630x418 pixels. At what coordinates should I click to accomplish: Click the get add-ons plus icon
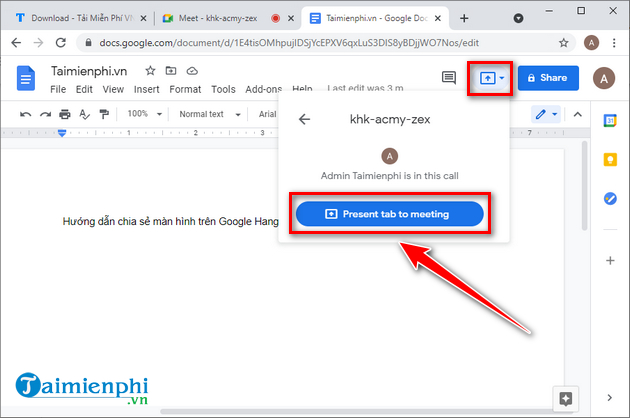click(610, 261)
